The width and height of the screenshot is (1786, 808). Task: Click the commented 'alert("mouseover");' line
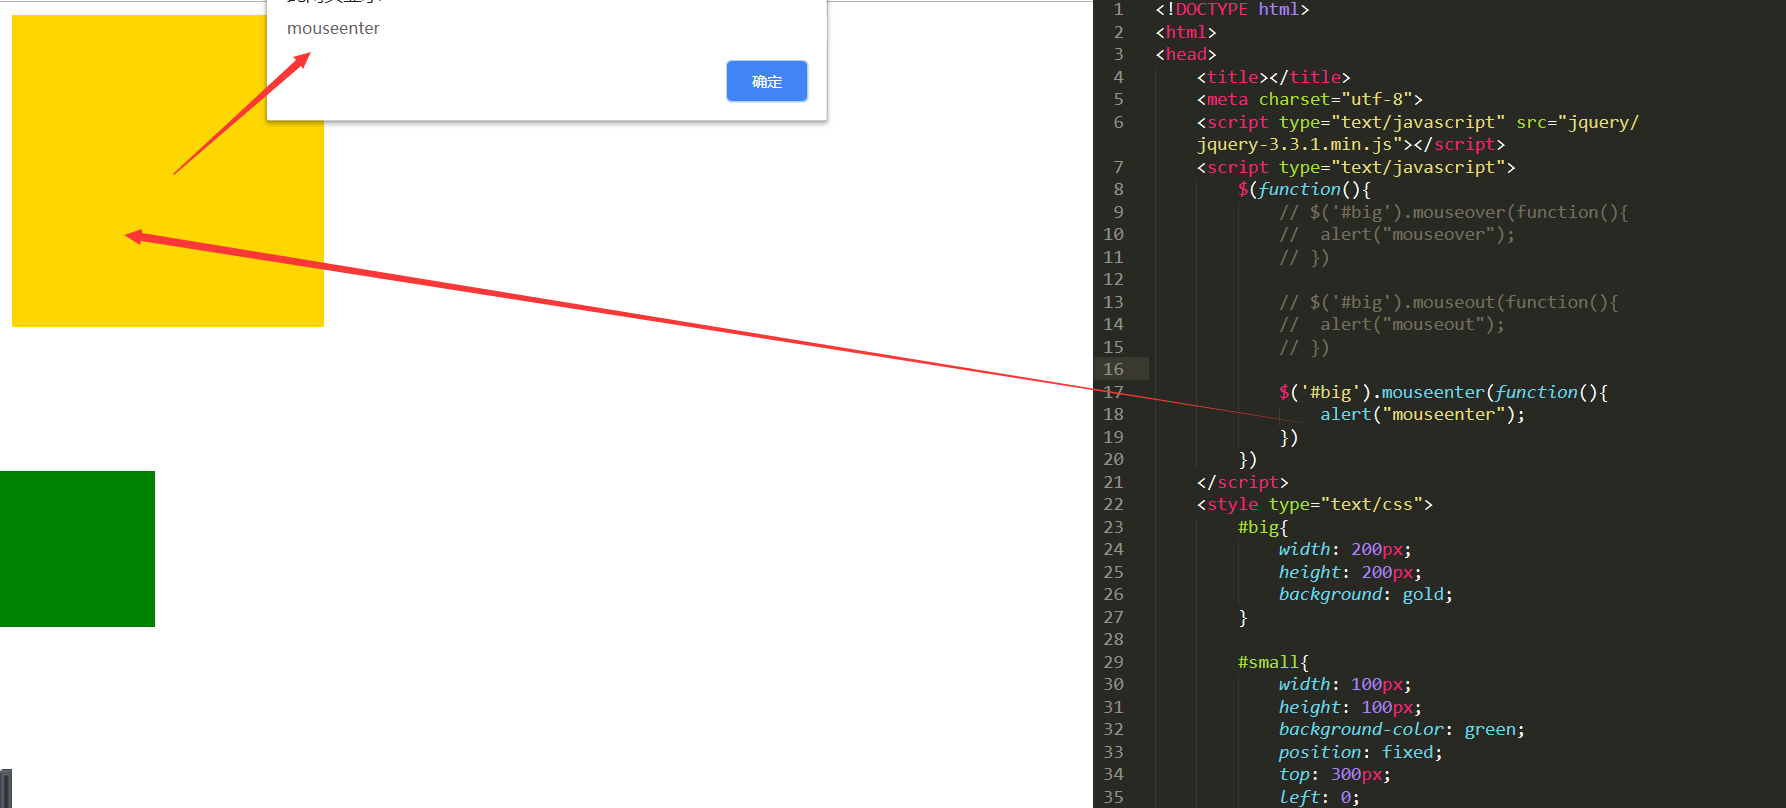tap(1397, 234)
